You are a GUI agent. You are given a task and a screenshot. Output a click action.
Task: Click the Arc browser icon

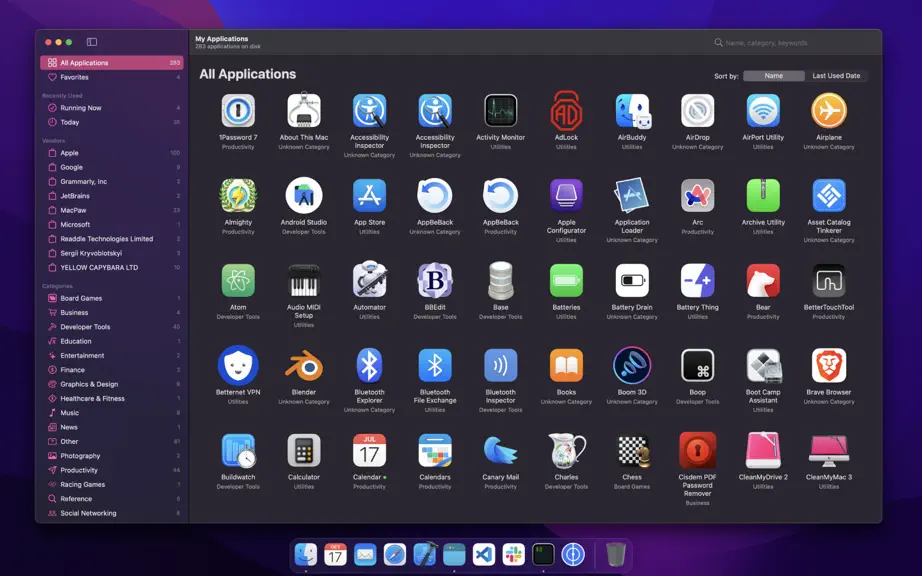point(697,196)
